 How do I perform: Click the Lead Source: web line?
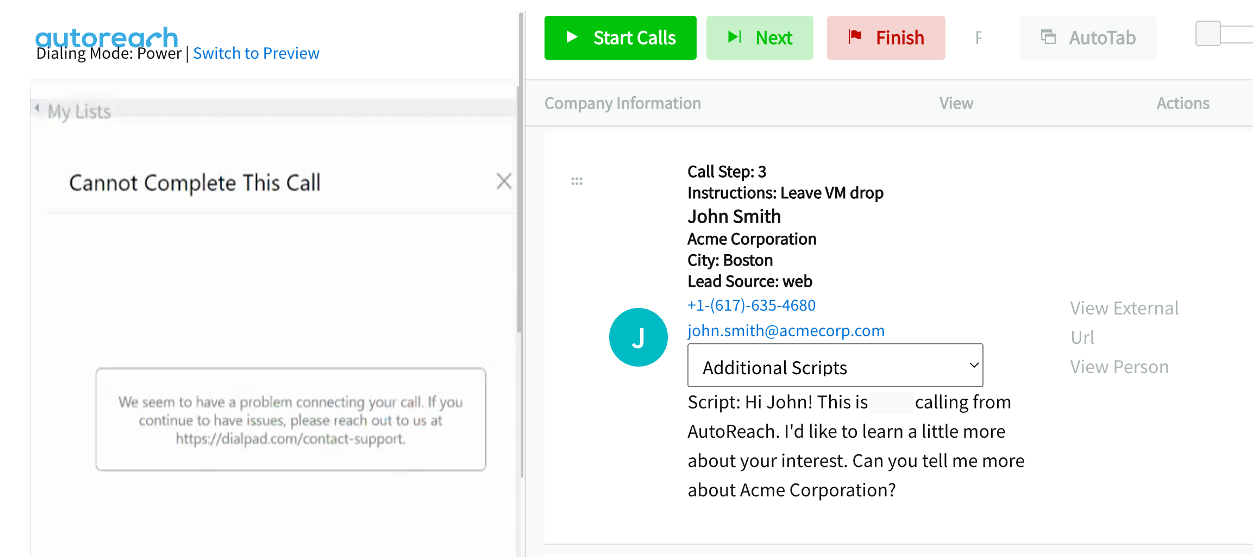750,281
